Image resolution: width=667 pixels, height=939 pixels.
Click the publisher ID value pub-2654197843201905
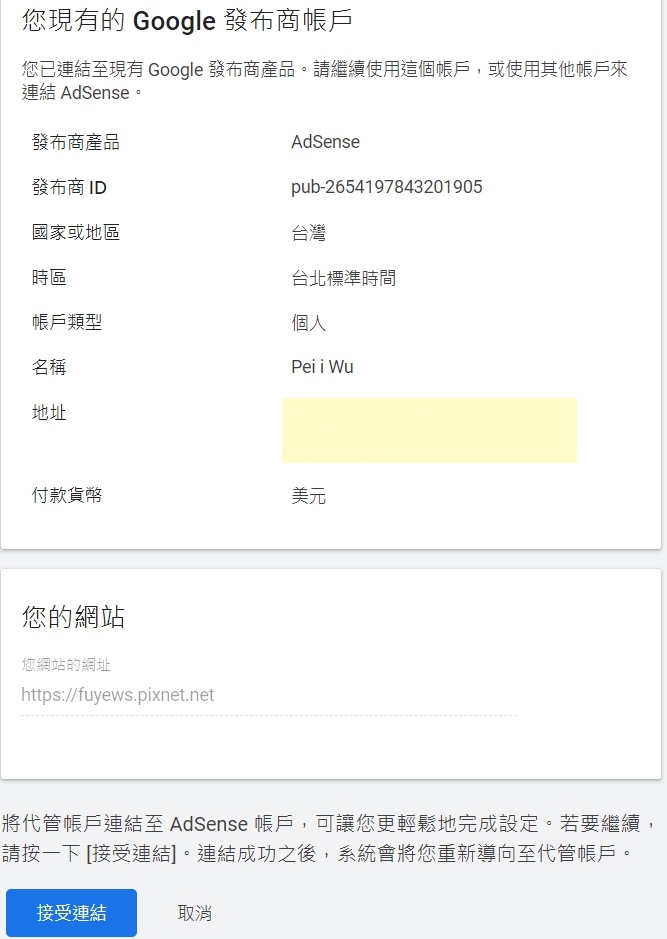[x=386, y=187]
